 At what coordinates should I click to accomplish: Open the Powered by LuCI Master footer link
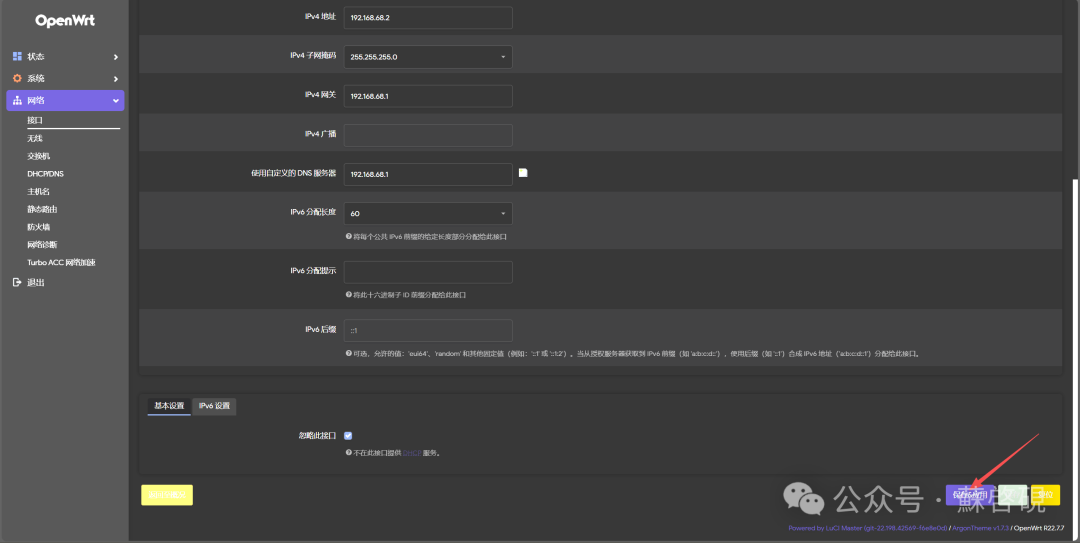(x=868, y=528)
